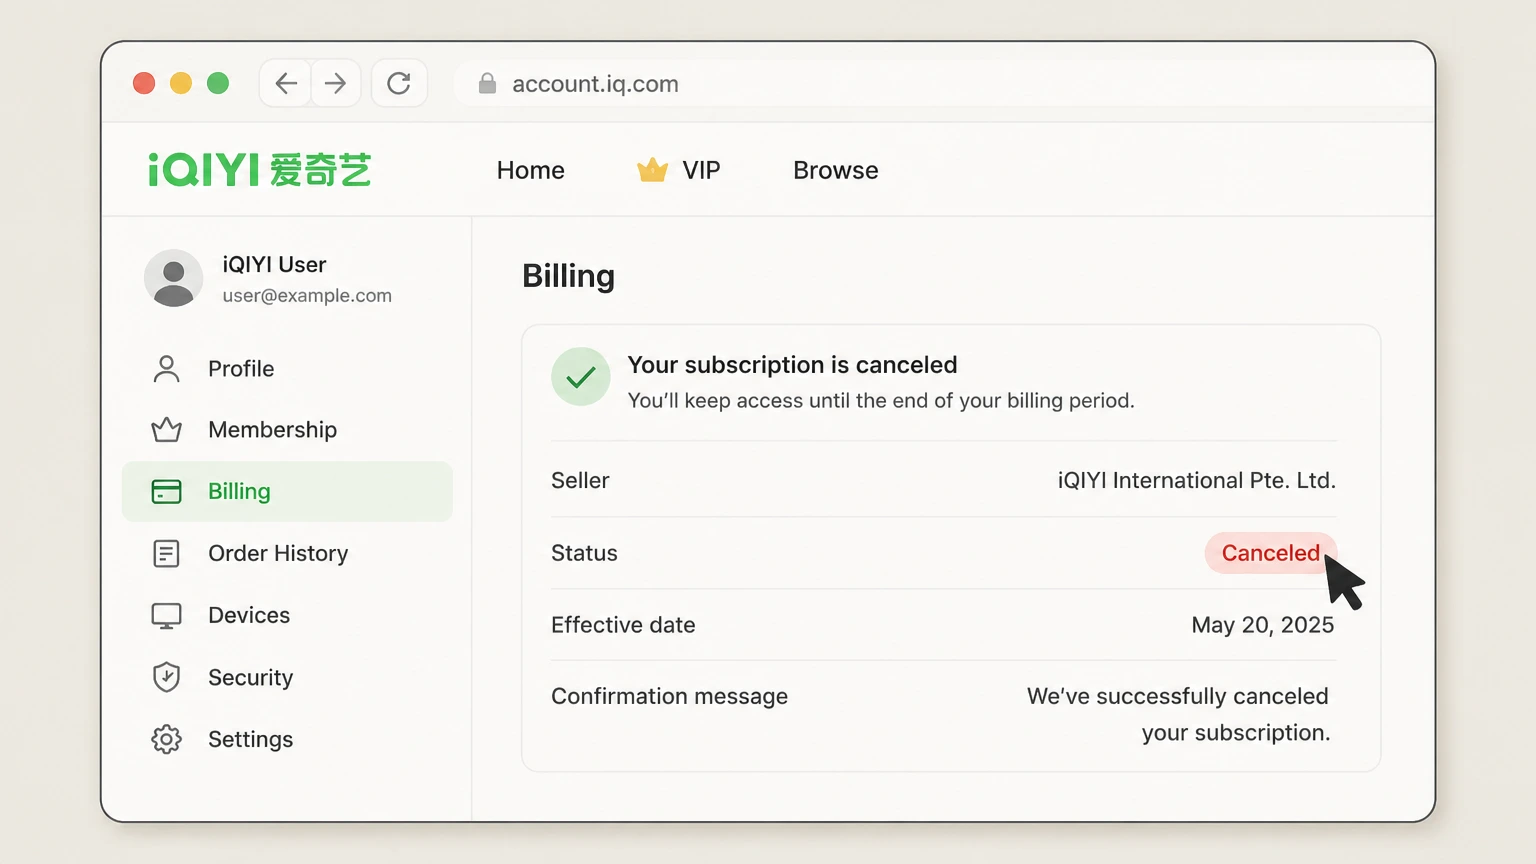Click the Settings gear icon

[166, 739]
